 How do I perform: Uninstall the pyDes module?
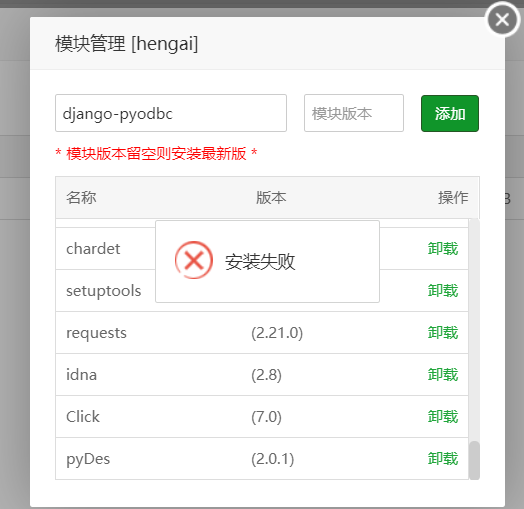[x=443, y=459]
